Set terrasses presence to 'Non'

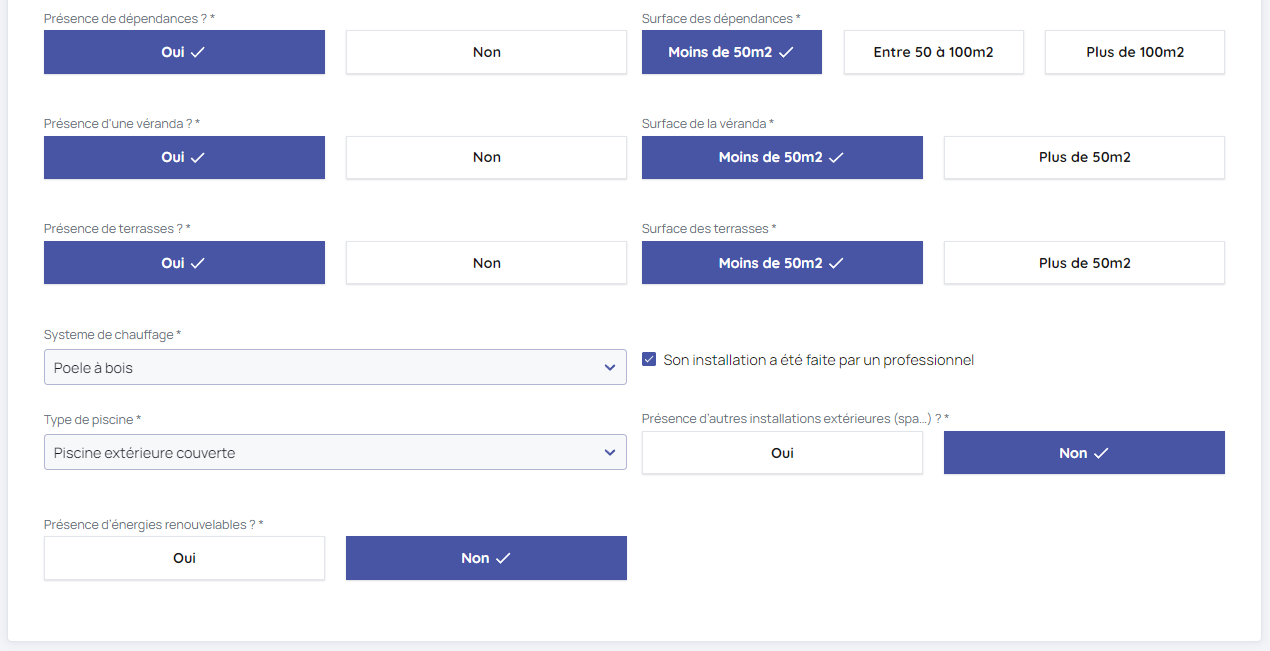pyautogui.click(x=486, y=263)
